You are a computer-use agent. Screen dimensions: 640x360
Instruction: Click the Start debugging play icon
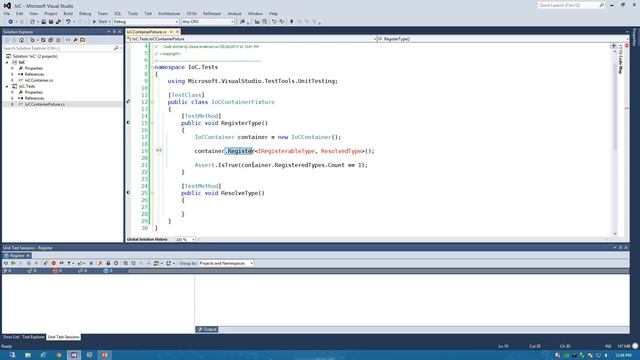coord(94,22)
